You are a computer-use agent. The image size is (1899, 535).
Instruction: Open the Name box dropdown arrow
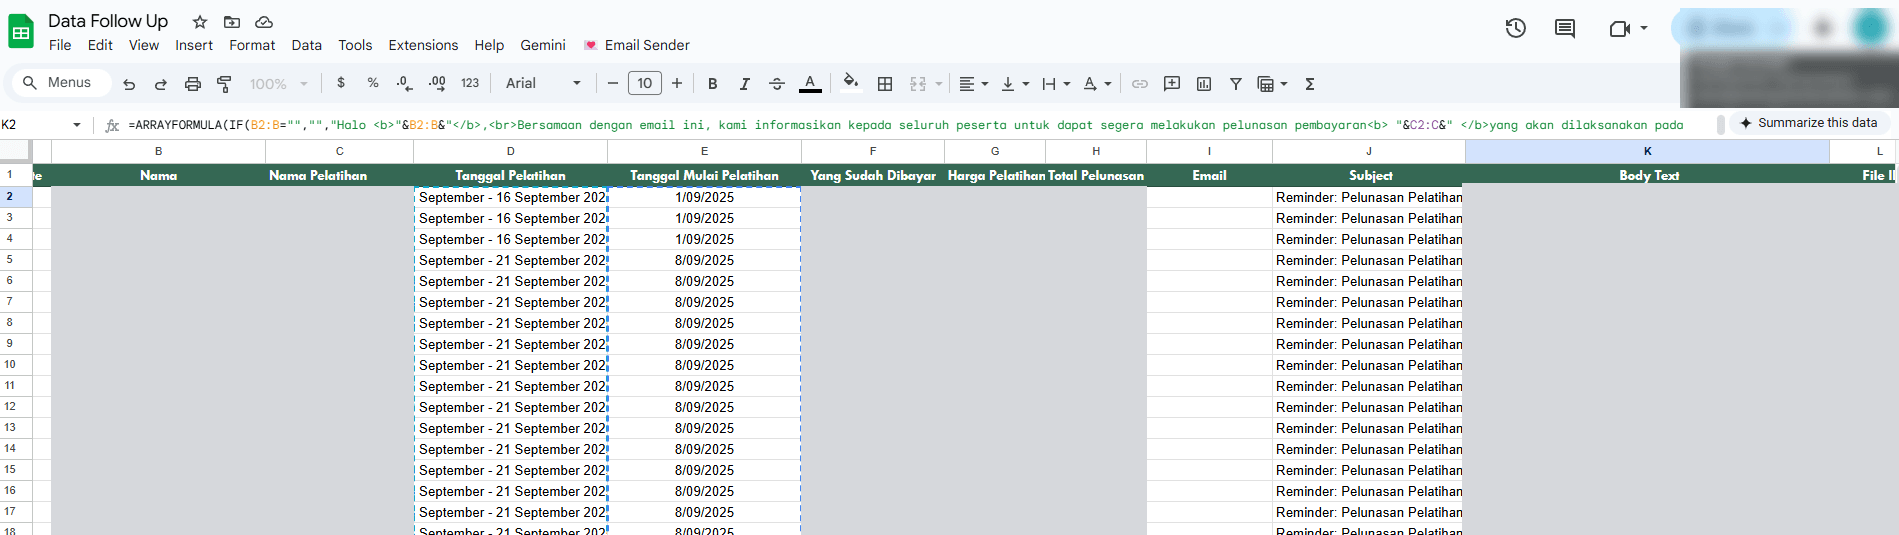click(77, 125)
